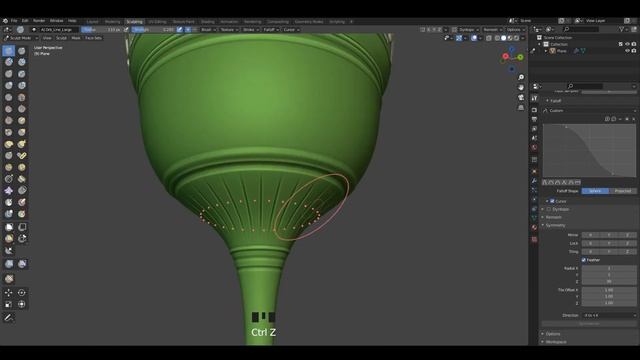
Task: Click the viewport pan hand icon
Action: click(521, 87)
